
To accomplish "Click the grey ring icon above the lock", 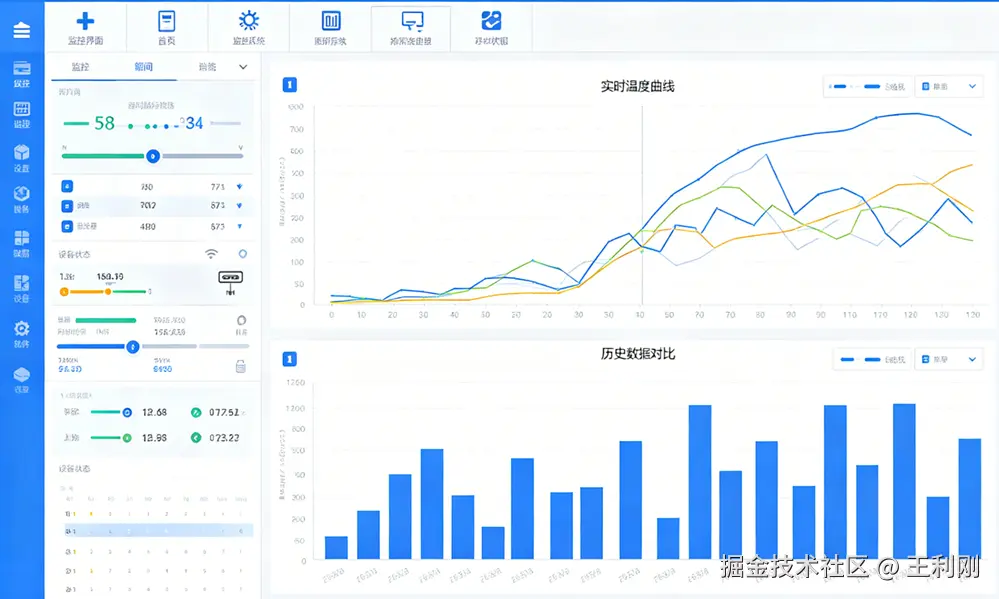I will (241, 321).
